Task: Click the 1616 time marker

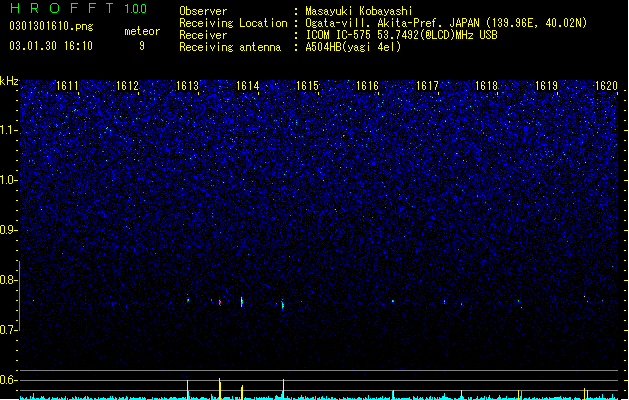Action: [x=367, y=86]
